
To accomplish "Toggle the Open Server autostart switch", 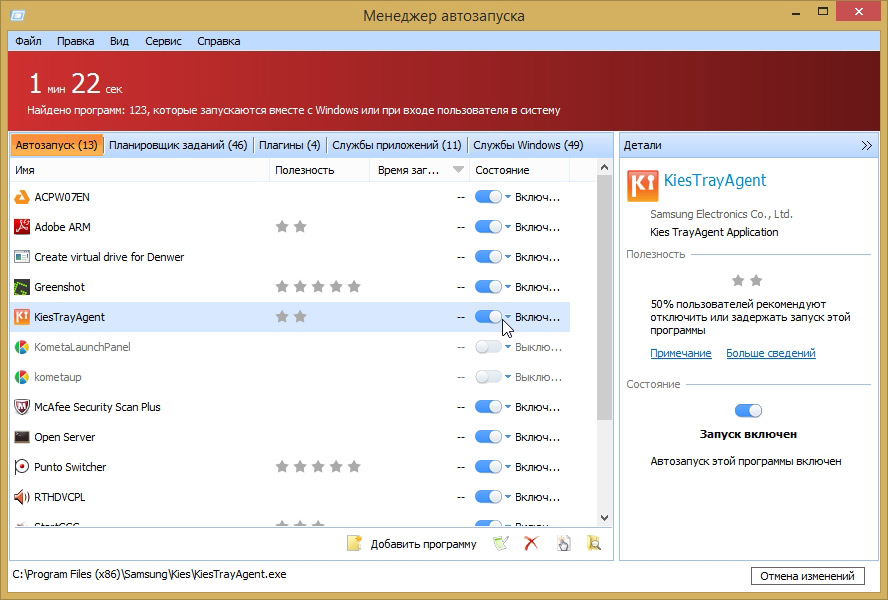I will [x=488, y=437].
